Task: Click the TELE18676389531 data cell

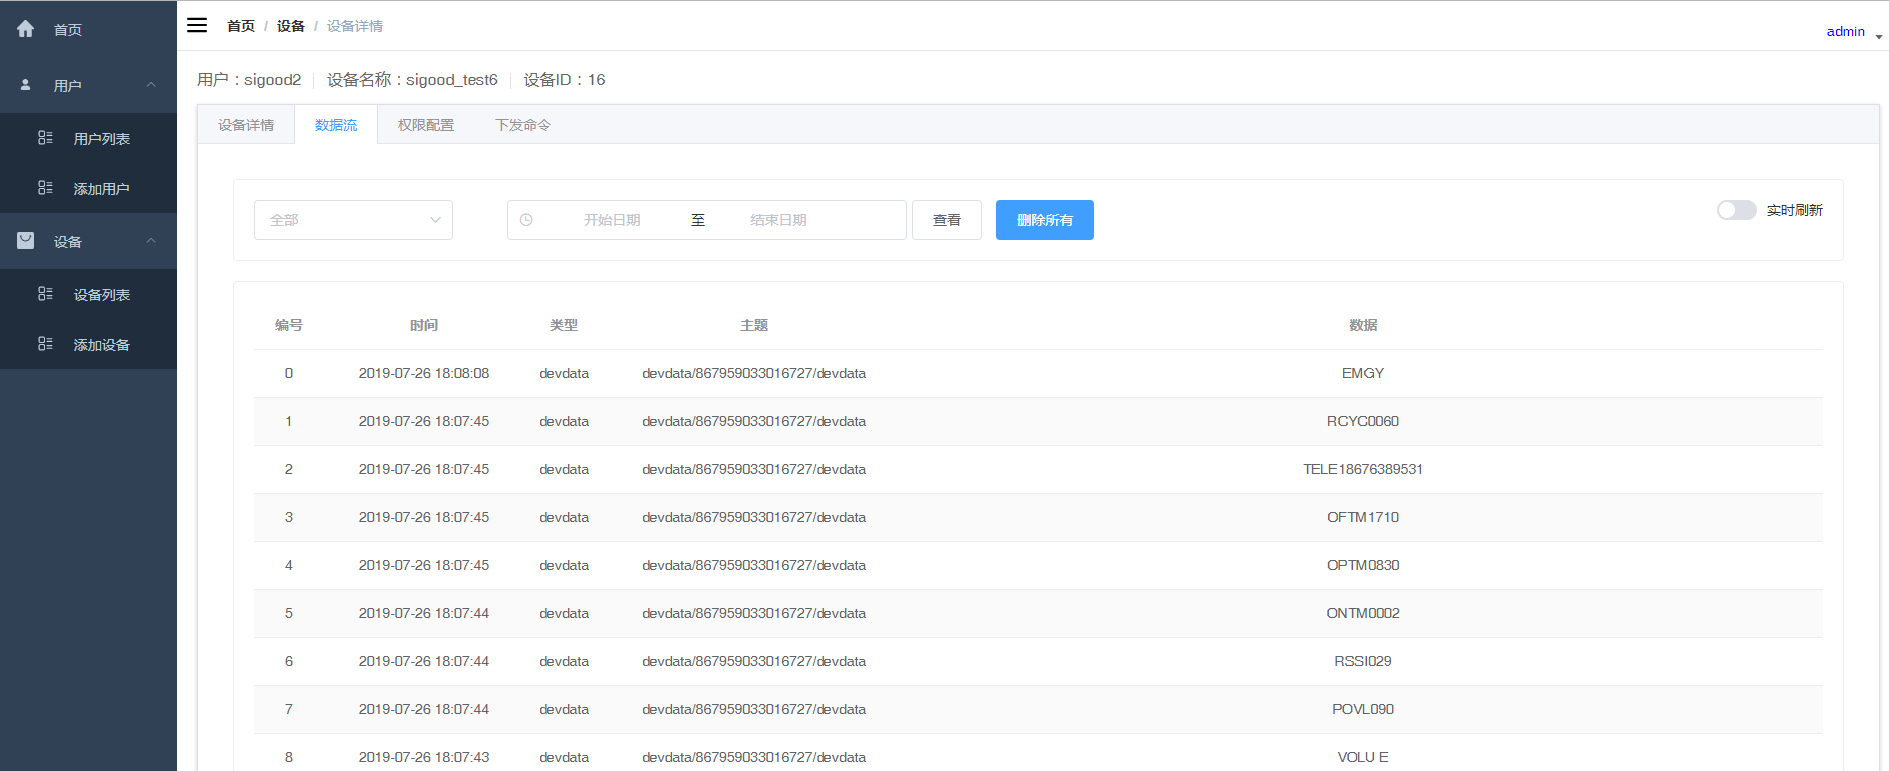Action: 1363,469
